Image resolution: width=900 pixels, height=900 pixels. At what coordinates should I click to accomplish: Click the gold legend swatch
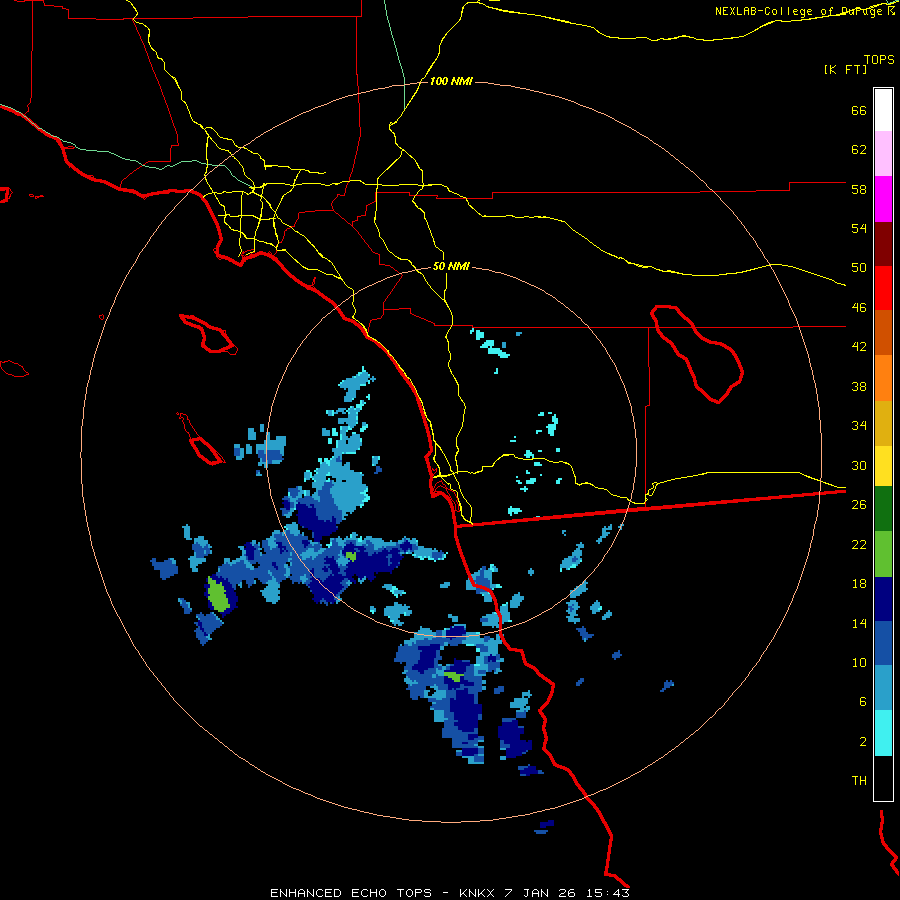click(883, 423)
